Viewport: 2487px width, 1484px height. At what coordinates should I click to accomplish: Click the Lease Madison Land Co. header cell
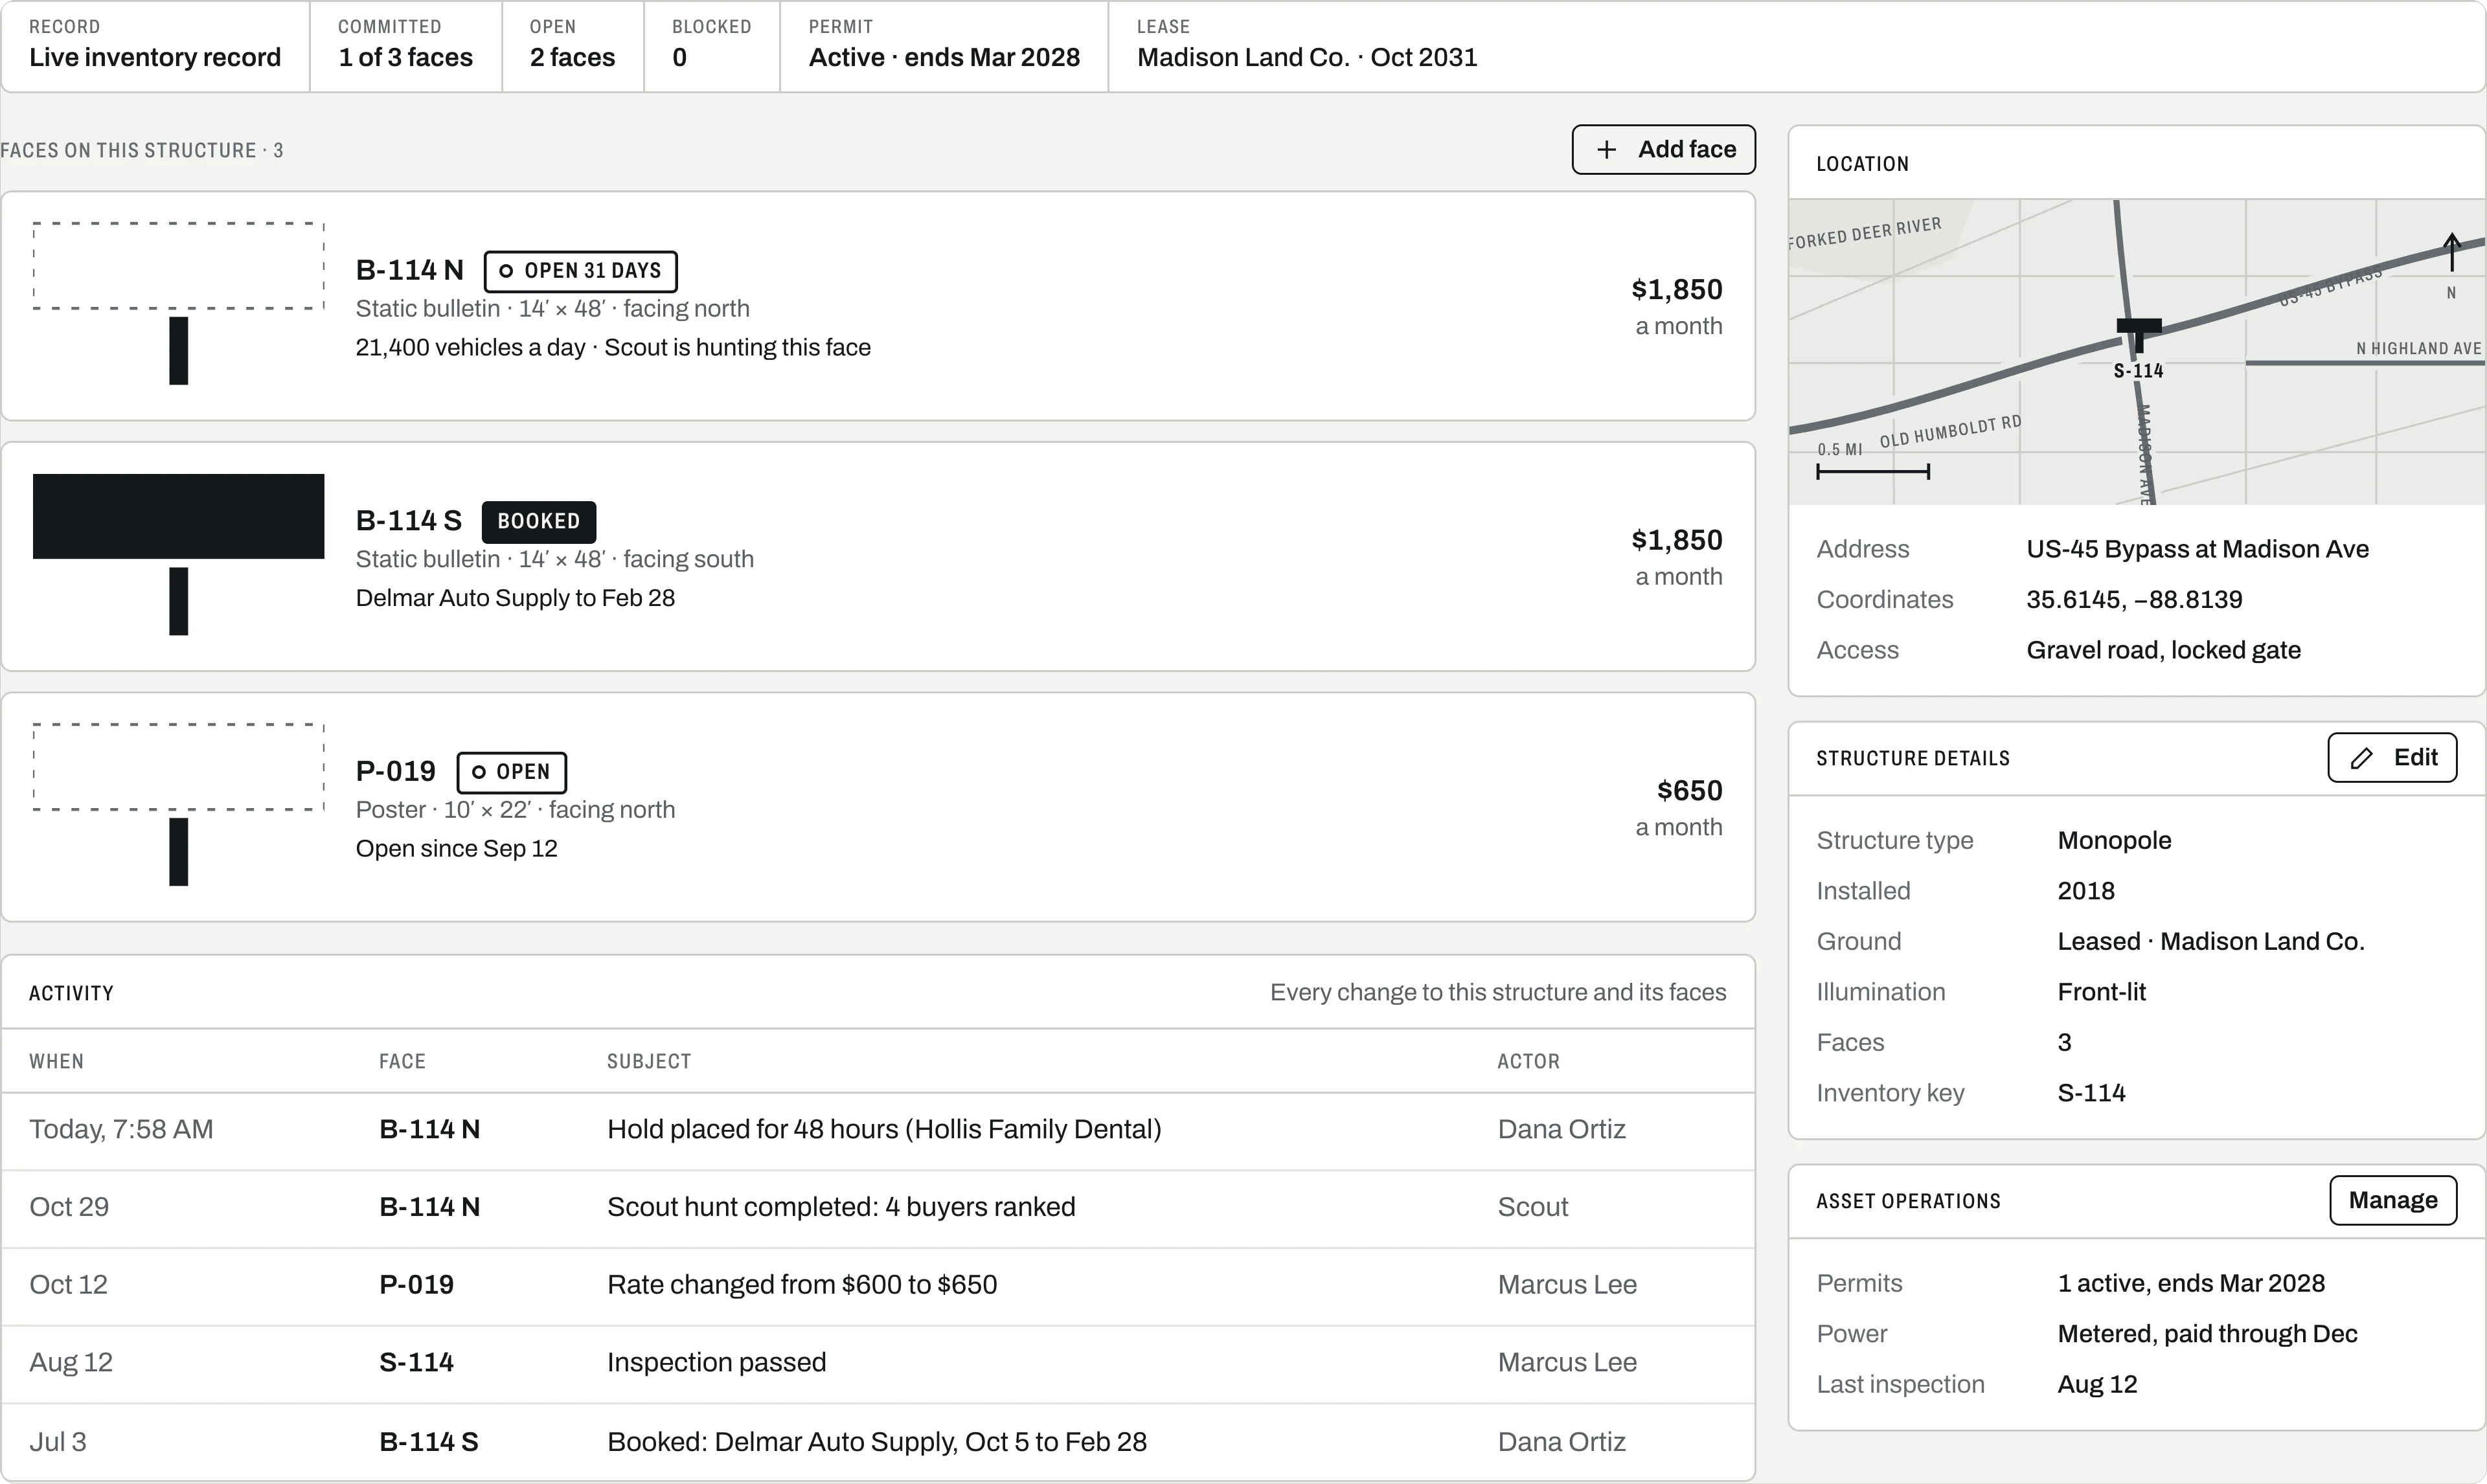1307,46
